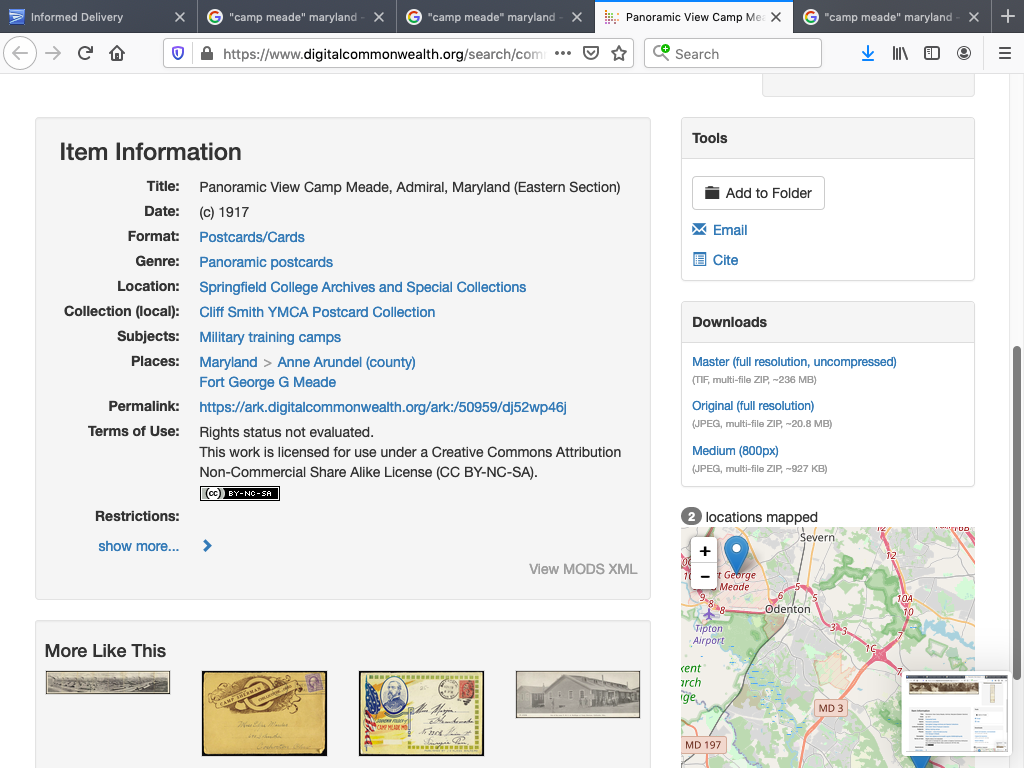Open the Cliff Smith YMCA Postcard Collection link

point(317,312)
